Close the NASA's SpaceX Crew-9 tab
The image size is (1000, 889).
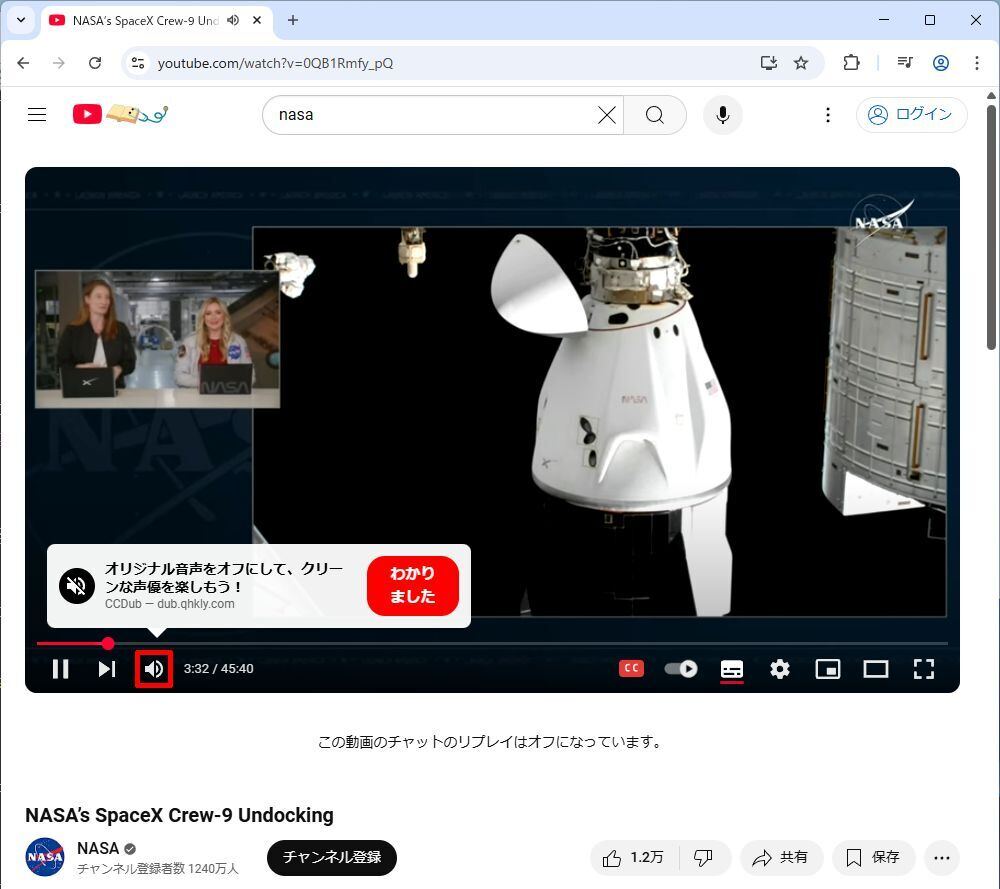pyautogui.click(x=257, y=20)
